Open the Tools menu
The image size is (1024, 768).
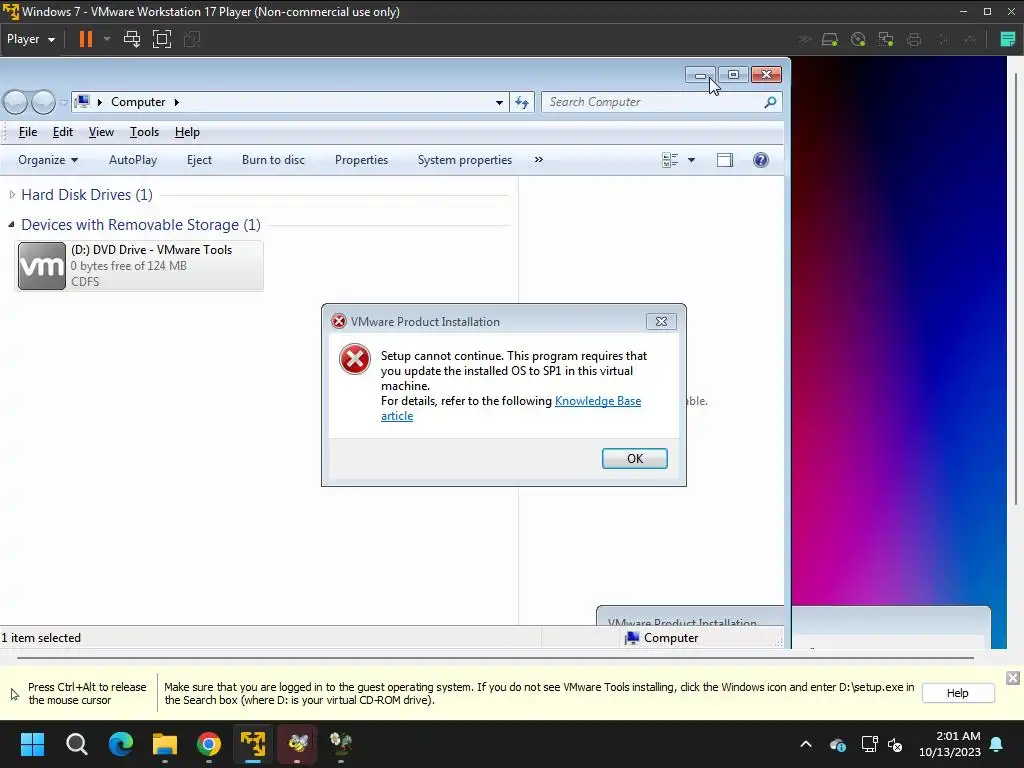click(x=144, y=132)
